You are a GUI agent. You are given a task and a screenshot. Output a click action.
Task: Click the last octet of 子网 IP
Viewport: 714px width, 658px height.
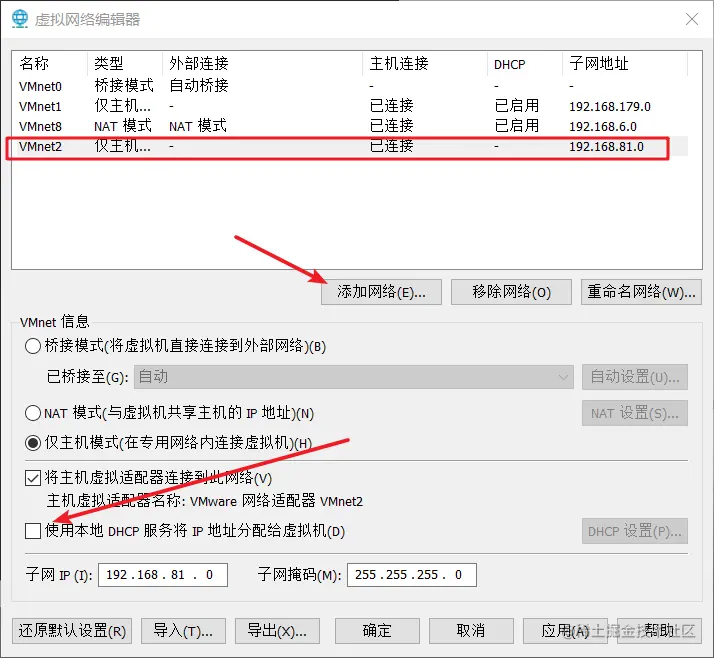point(209,575)
